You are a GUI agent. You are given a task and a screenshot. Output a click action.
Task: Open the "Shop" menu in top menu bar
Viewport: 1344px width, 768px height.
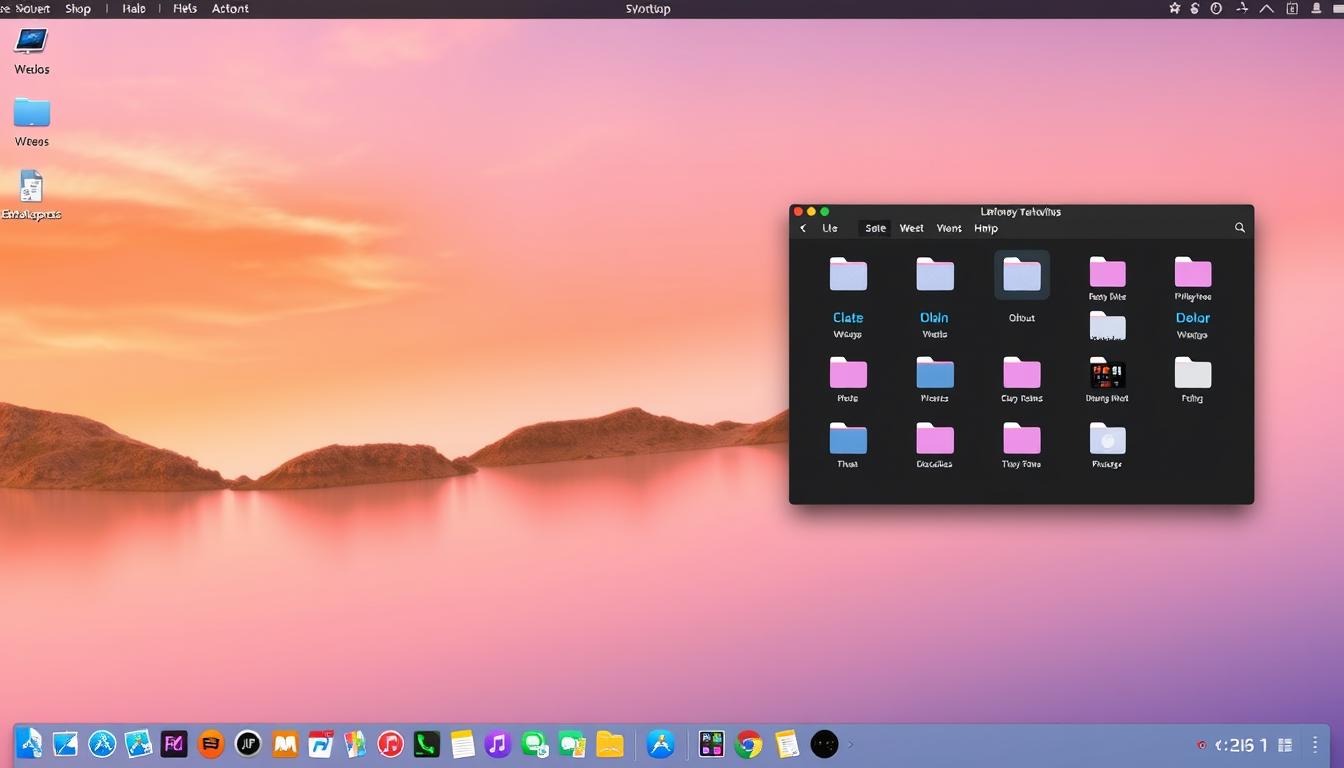coord(78,8)
